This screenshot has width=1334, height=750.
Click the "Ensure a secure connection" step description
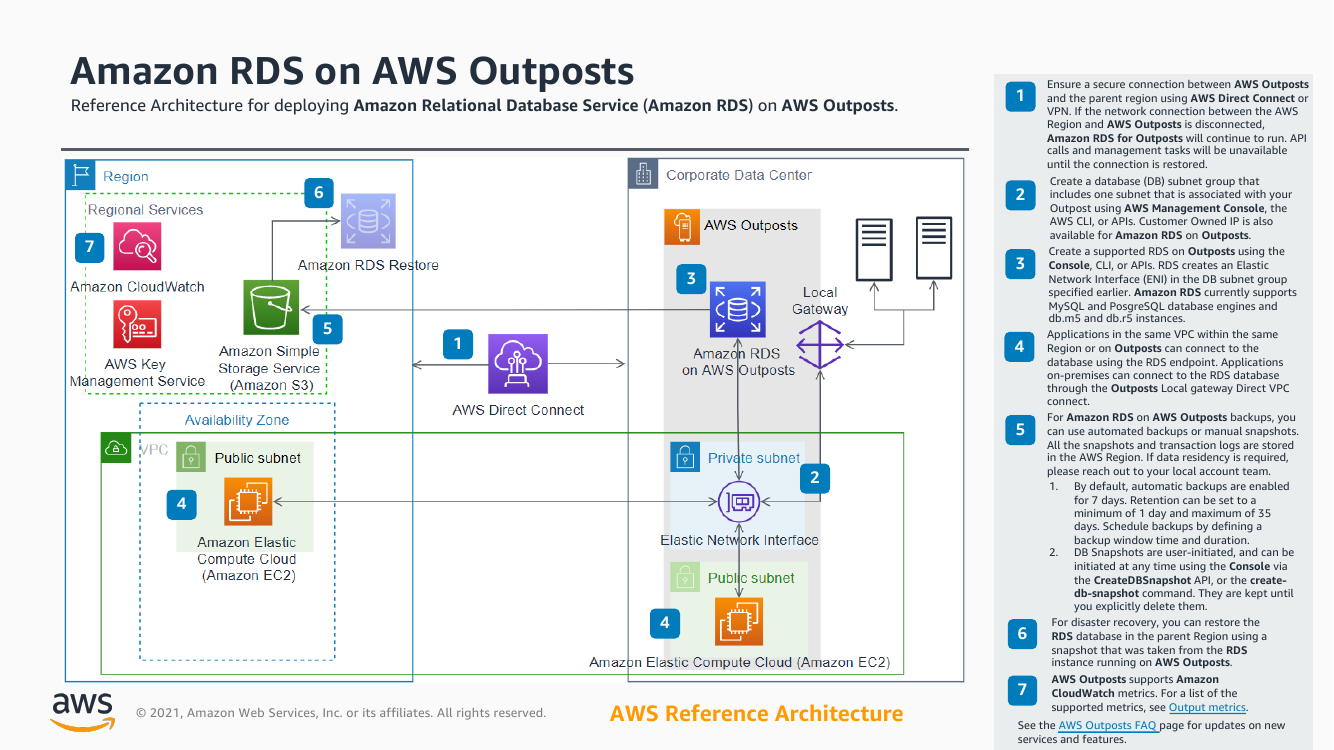(1177, 125)
